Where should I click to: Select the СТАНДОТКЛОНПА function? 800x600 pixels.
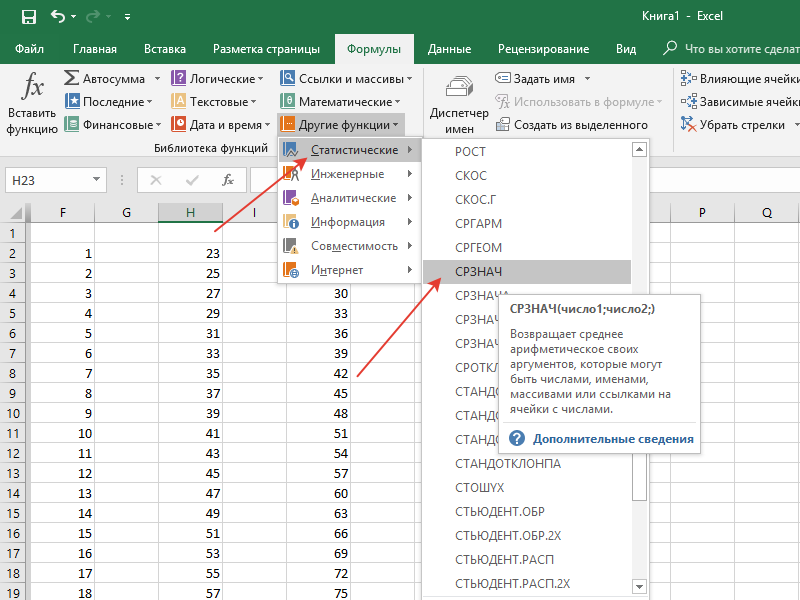(x=527, y=464)
